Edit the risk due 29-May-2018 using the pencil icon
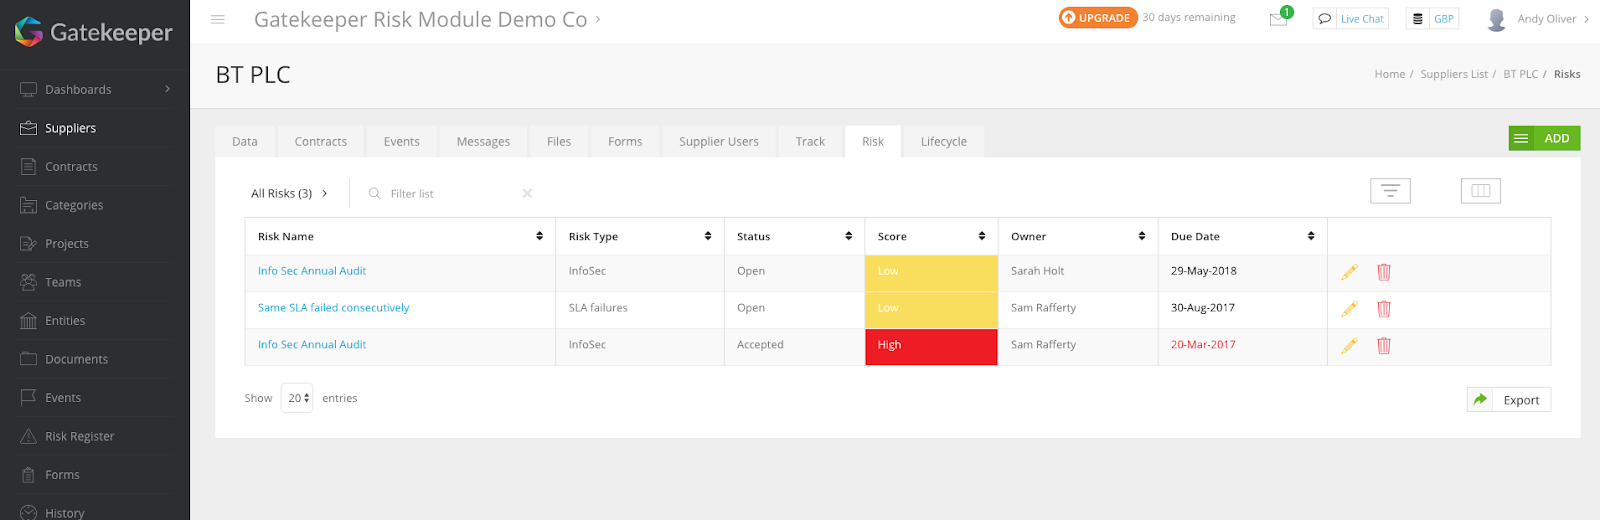Viewport: 1600px width, 520px height. (1349, 272)
